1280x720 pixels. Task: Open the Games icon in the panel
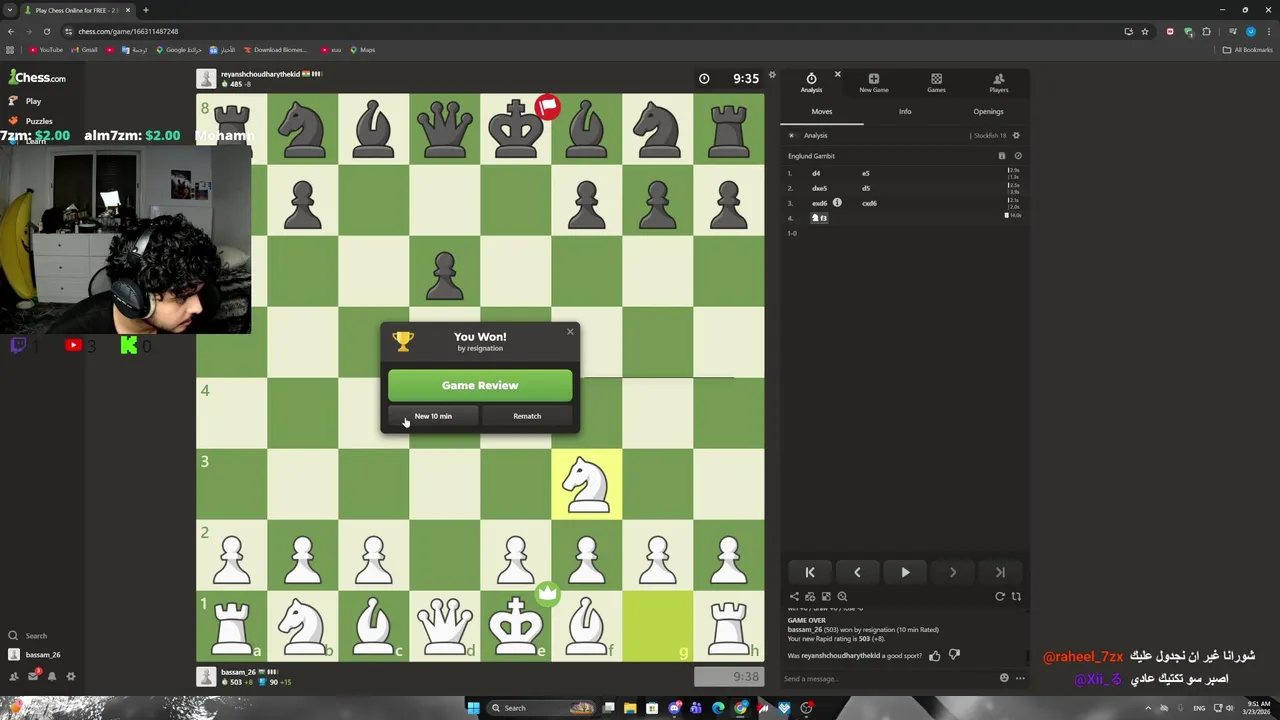[x=936, y=83]
